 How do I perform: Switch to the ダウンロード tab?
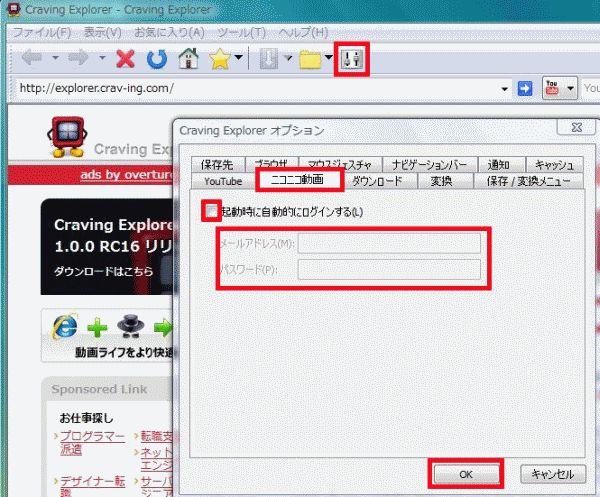click(377, 181)
